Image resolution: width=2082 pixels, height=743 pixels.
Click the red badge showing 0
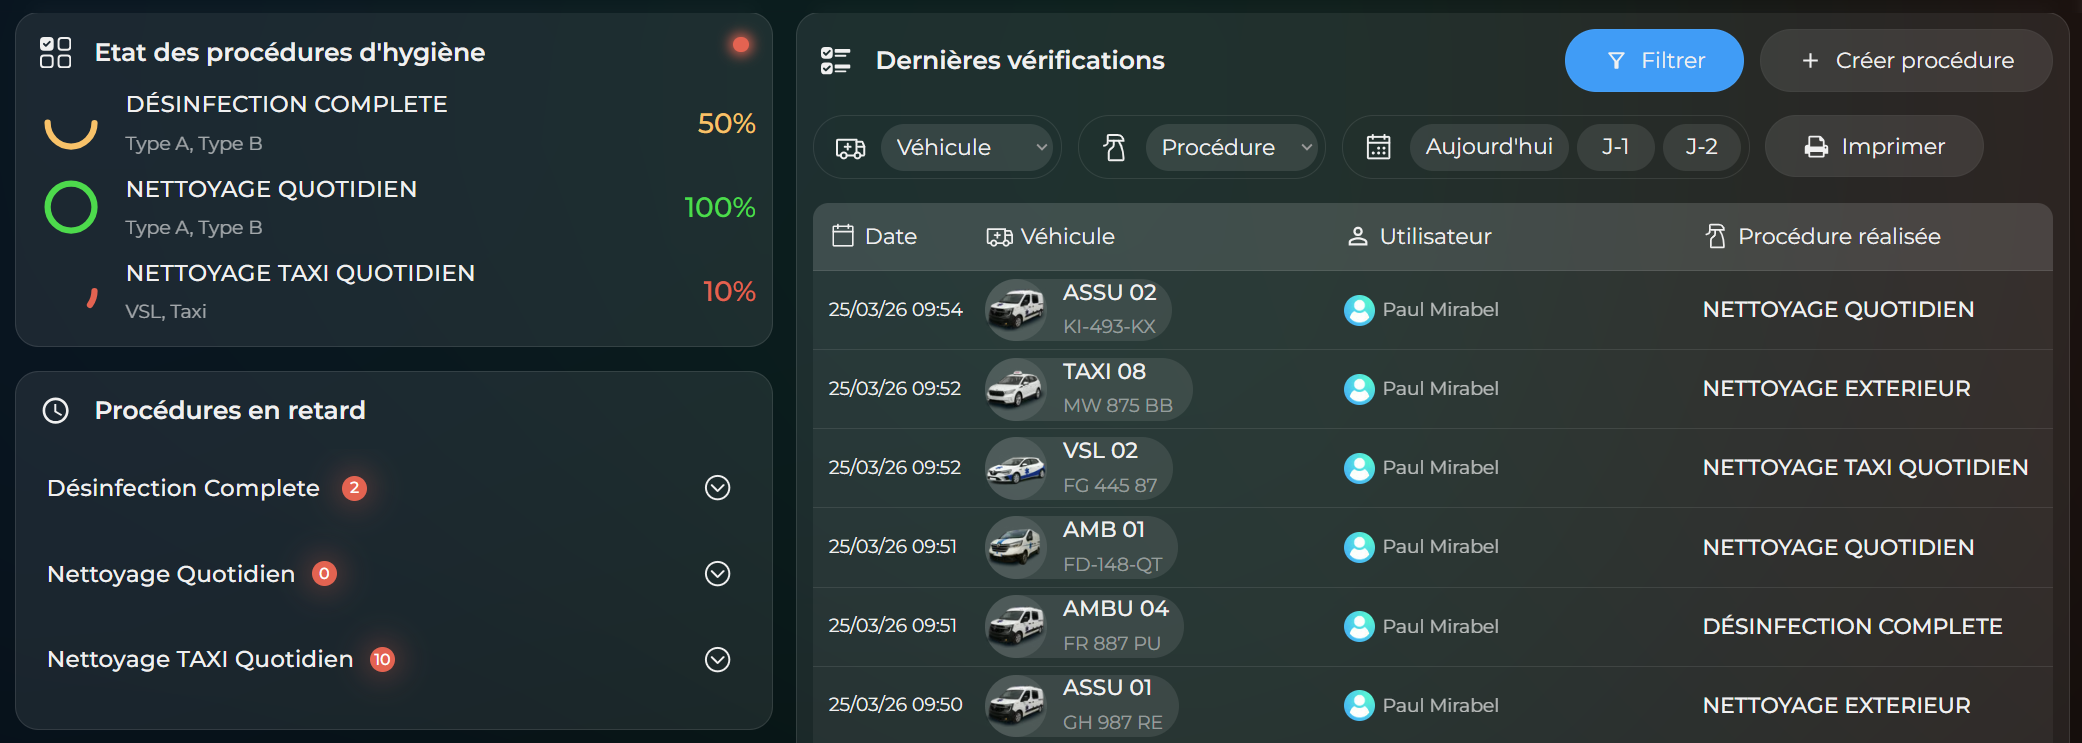click(x=324, y=574)
